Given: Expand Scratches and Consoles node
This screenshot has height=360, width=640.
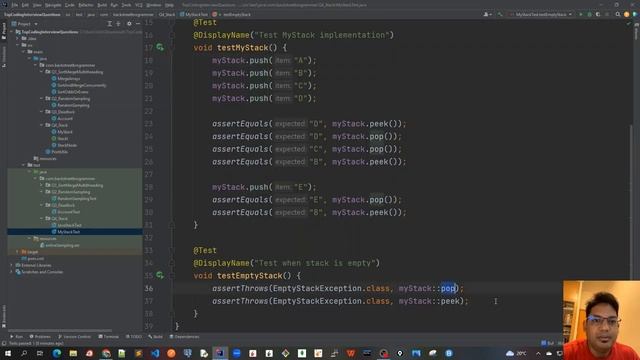Looking at the screenshot, I should coord(11,272).
